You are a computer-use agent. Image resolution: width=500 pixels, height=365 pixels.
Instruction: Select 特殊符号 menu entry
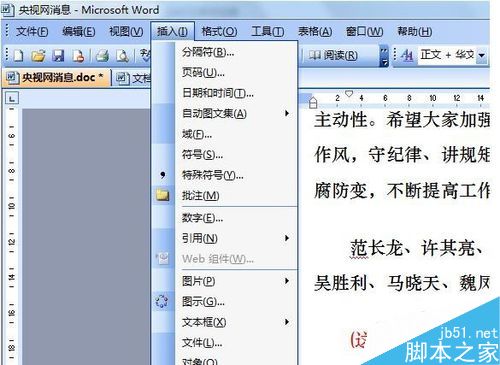(235, 175)
